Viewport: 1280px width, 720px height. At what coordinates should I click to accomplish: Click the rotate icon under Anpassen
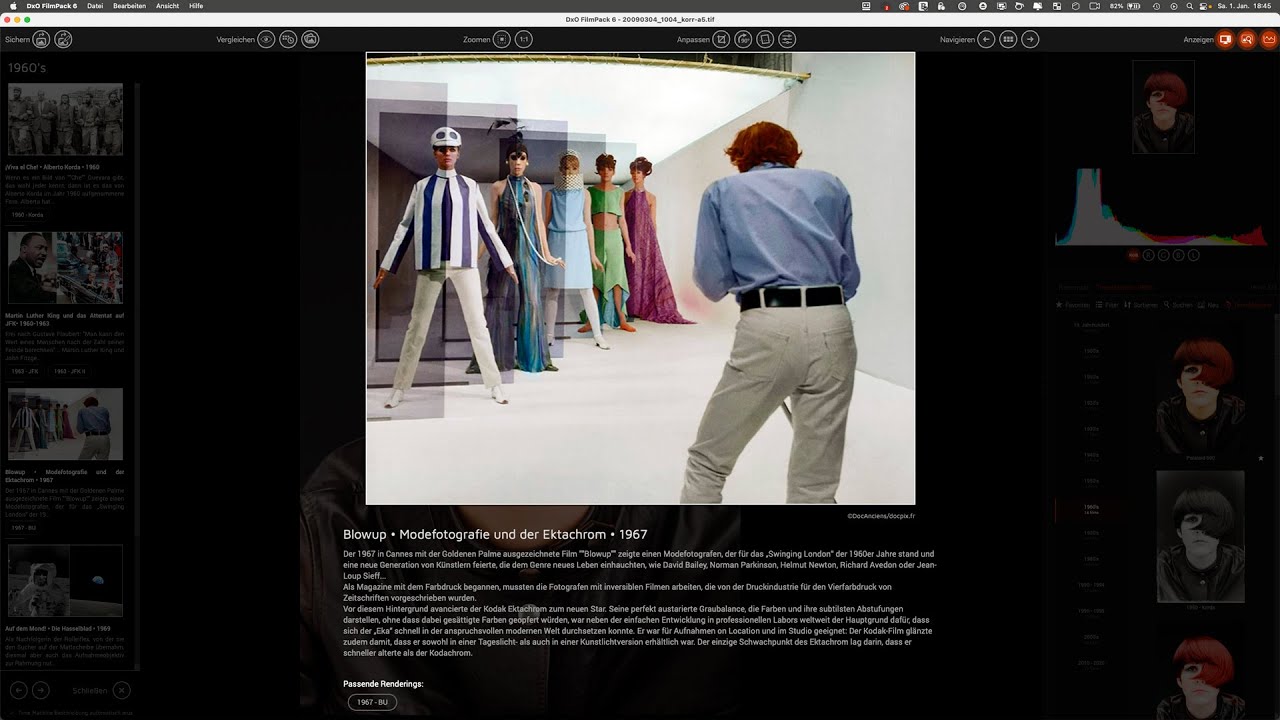pos(744,40)
